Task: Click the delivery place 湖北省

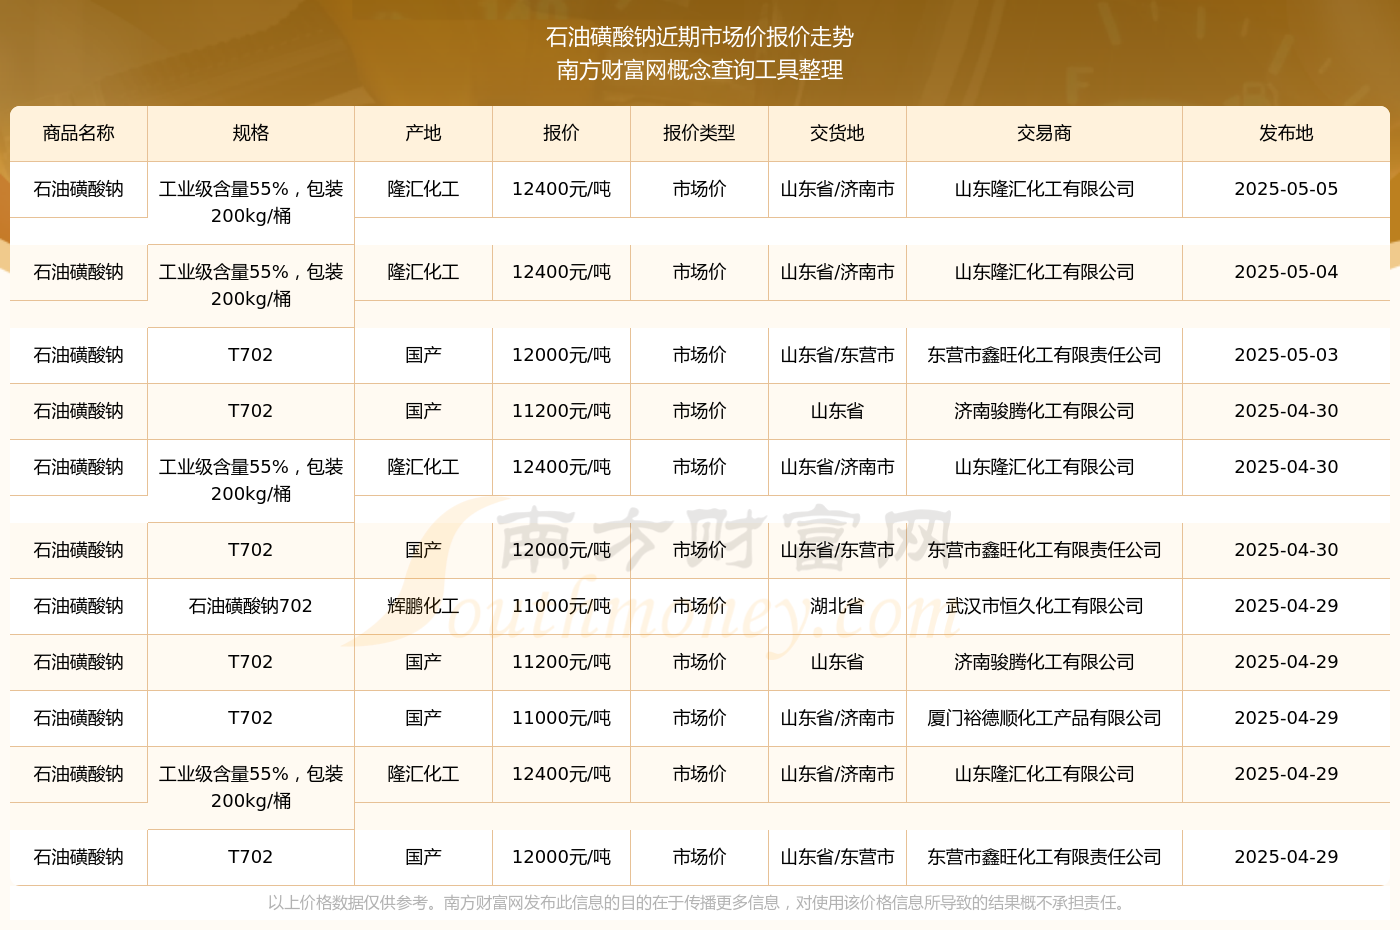Action: (837, 606)
